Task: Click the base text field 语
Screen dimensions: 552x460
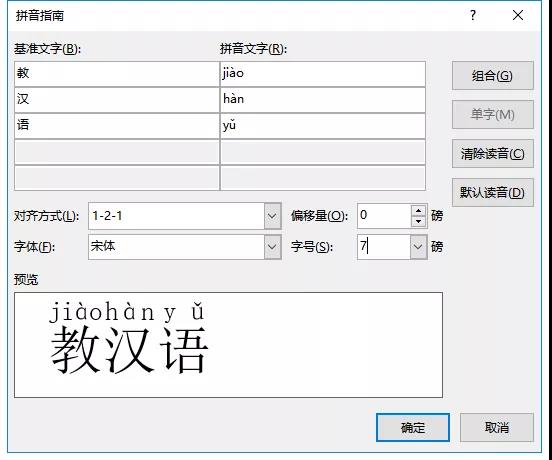Action: (117, 126)
